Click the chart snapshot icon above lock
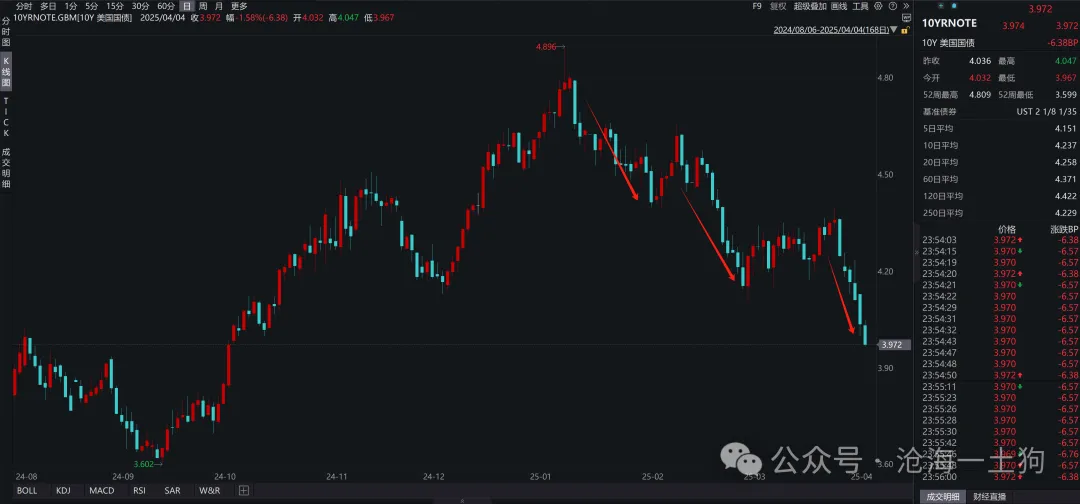 [906, 18]
